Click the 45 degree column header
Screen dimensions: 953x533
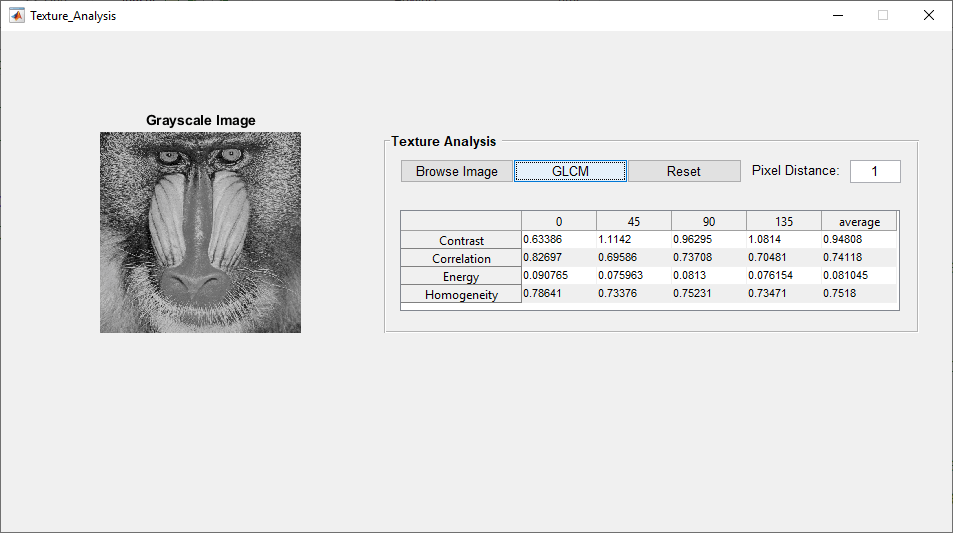tap(633, 221)
